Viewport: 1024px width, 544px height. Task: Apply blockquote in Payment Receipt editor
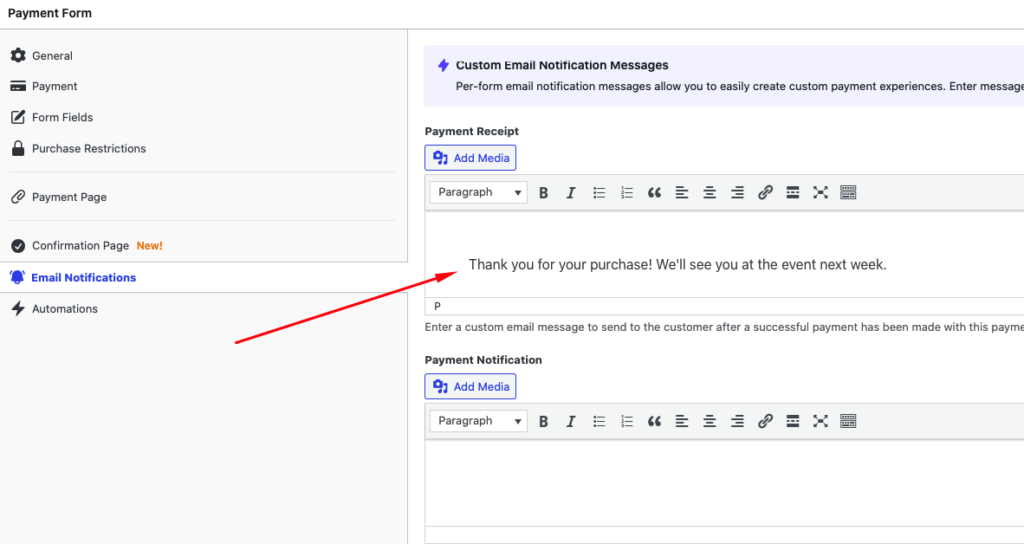[x=654, y=193]
